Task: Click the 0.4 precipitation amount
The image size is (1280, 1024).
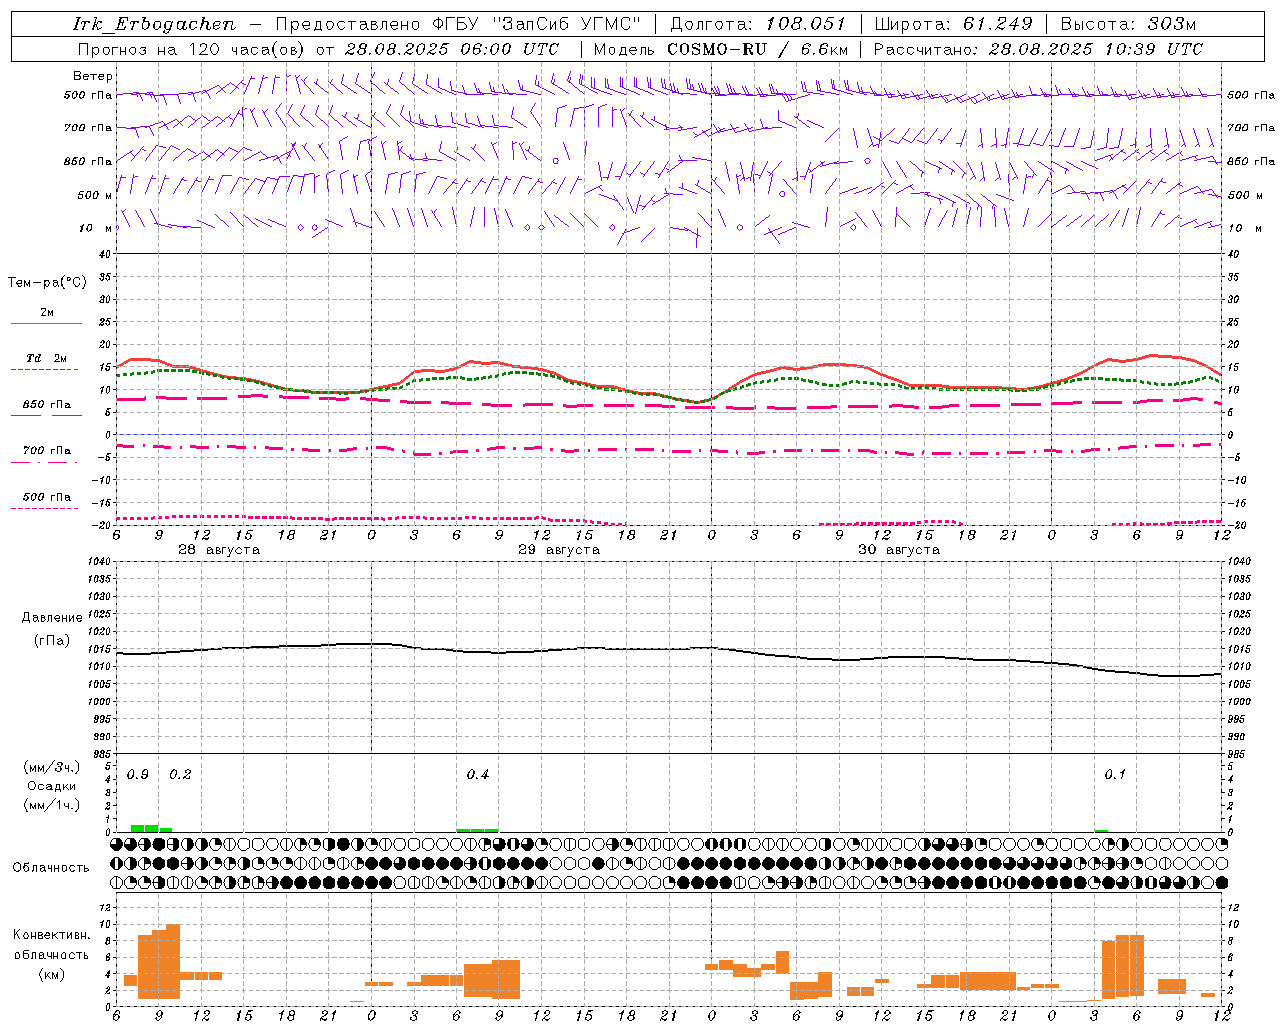Action: [x=478, y=775]
